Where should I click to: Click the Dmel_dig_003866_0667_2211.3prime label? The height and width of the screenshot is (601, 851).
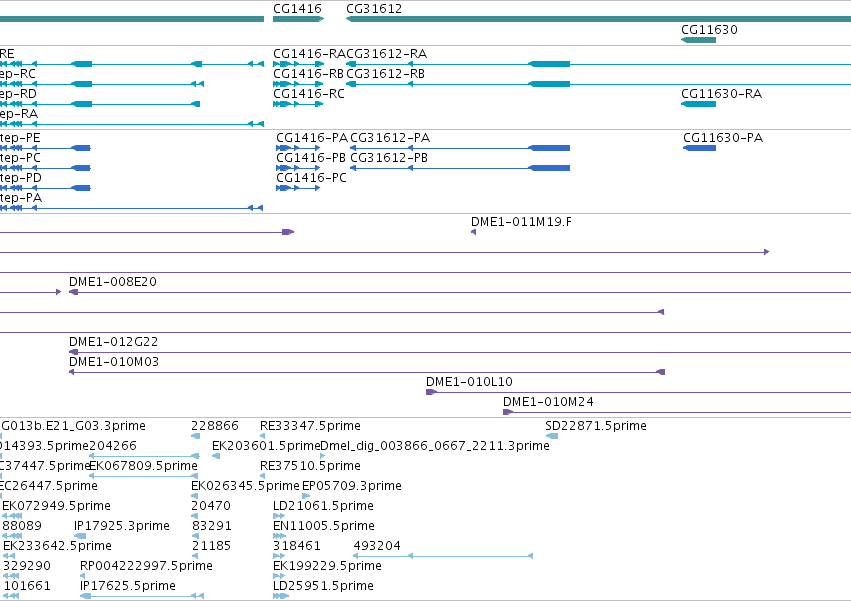435,446
